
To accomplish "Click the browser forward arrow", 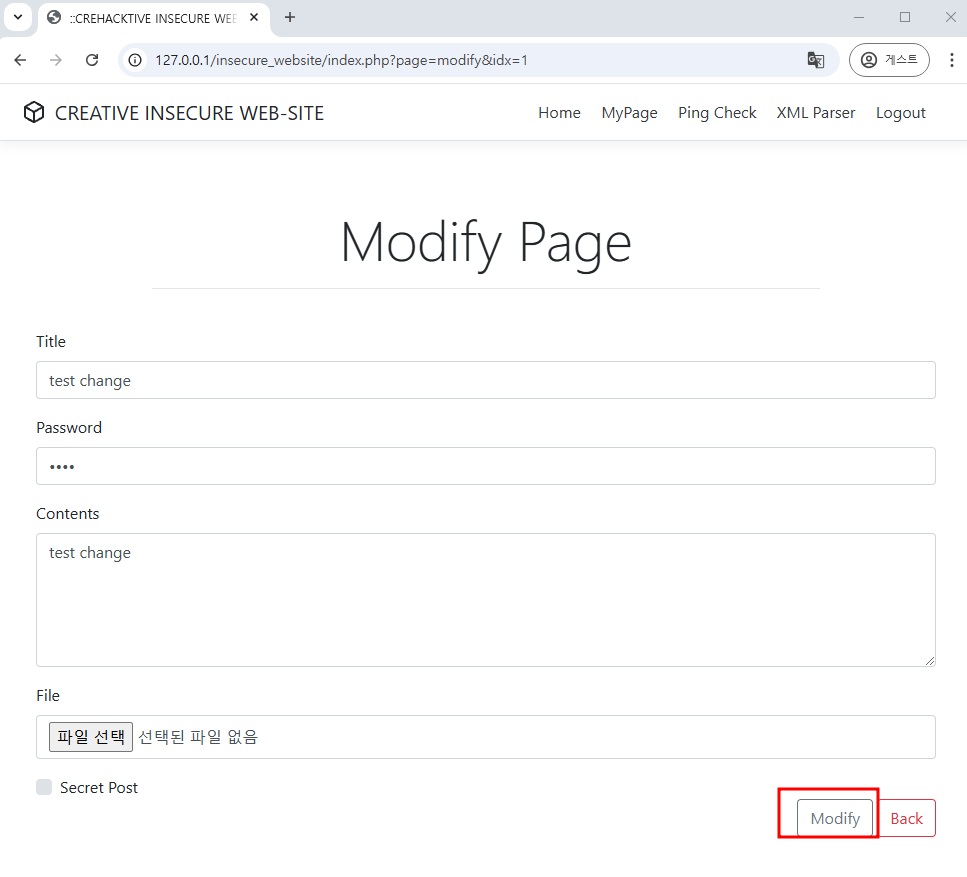I will pyautogui.click(x=56, y=60).
